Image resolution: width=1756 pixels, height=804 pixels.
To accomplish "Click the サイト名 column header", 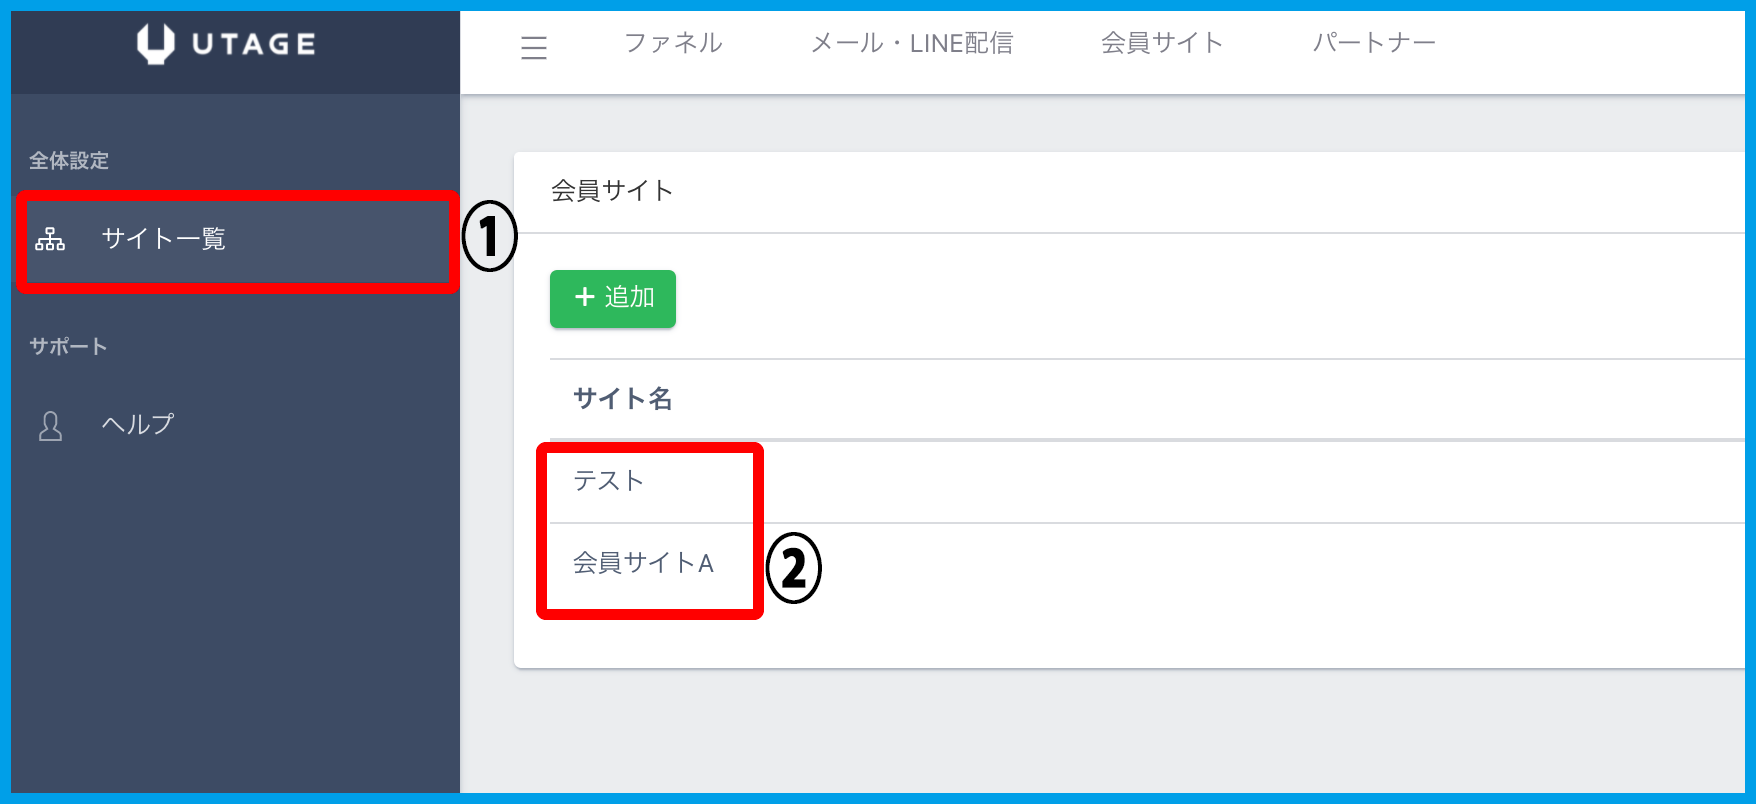I will 622,399.
